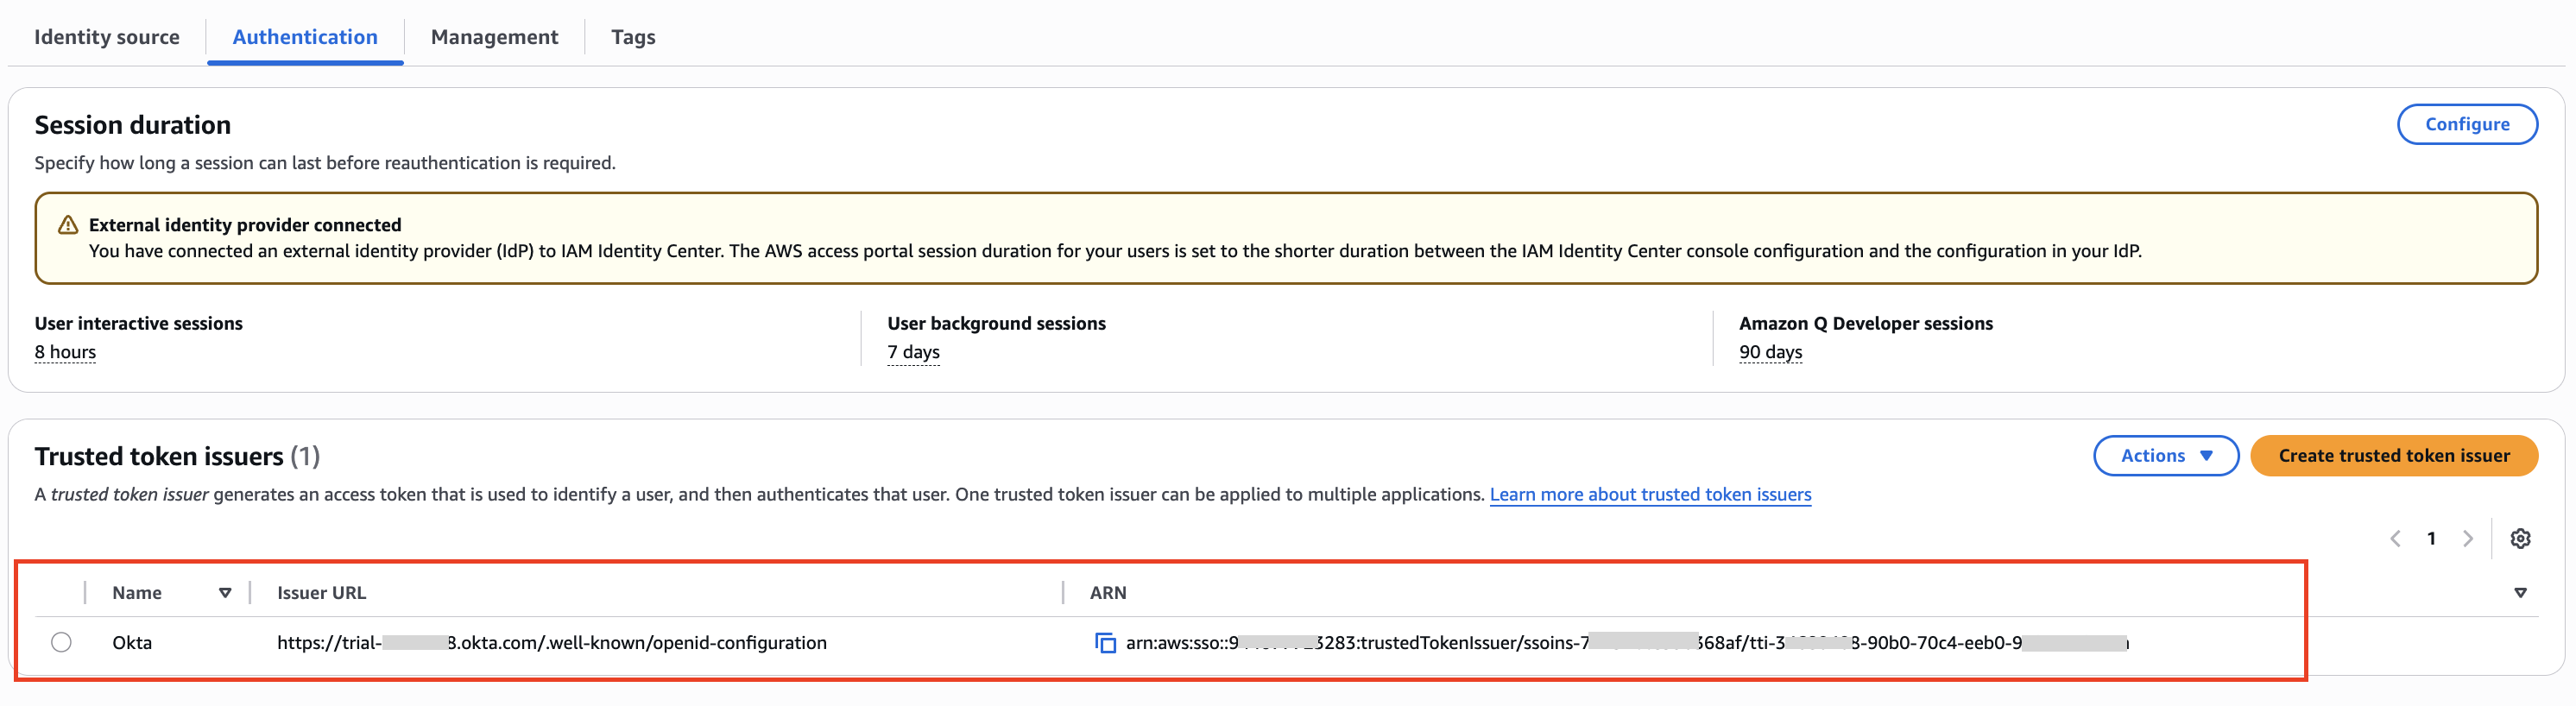2576x706 pixels.
Task: Click Configure session duration button
Action: pos(2466,124)
